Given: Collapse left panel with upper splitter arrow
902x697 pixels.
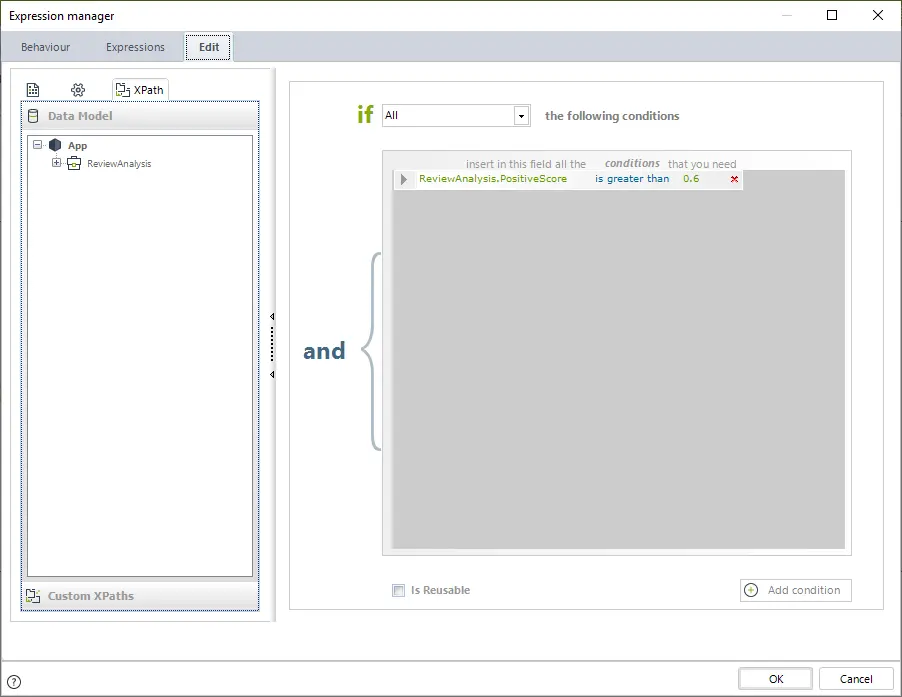Looking at the screenshot, I should 272,316.
